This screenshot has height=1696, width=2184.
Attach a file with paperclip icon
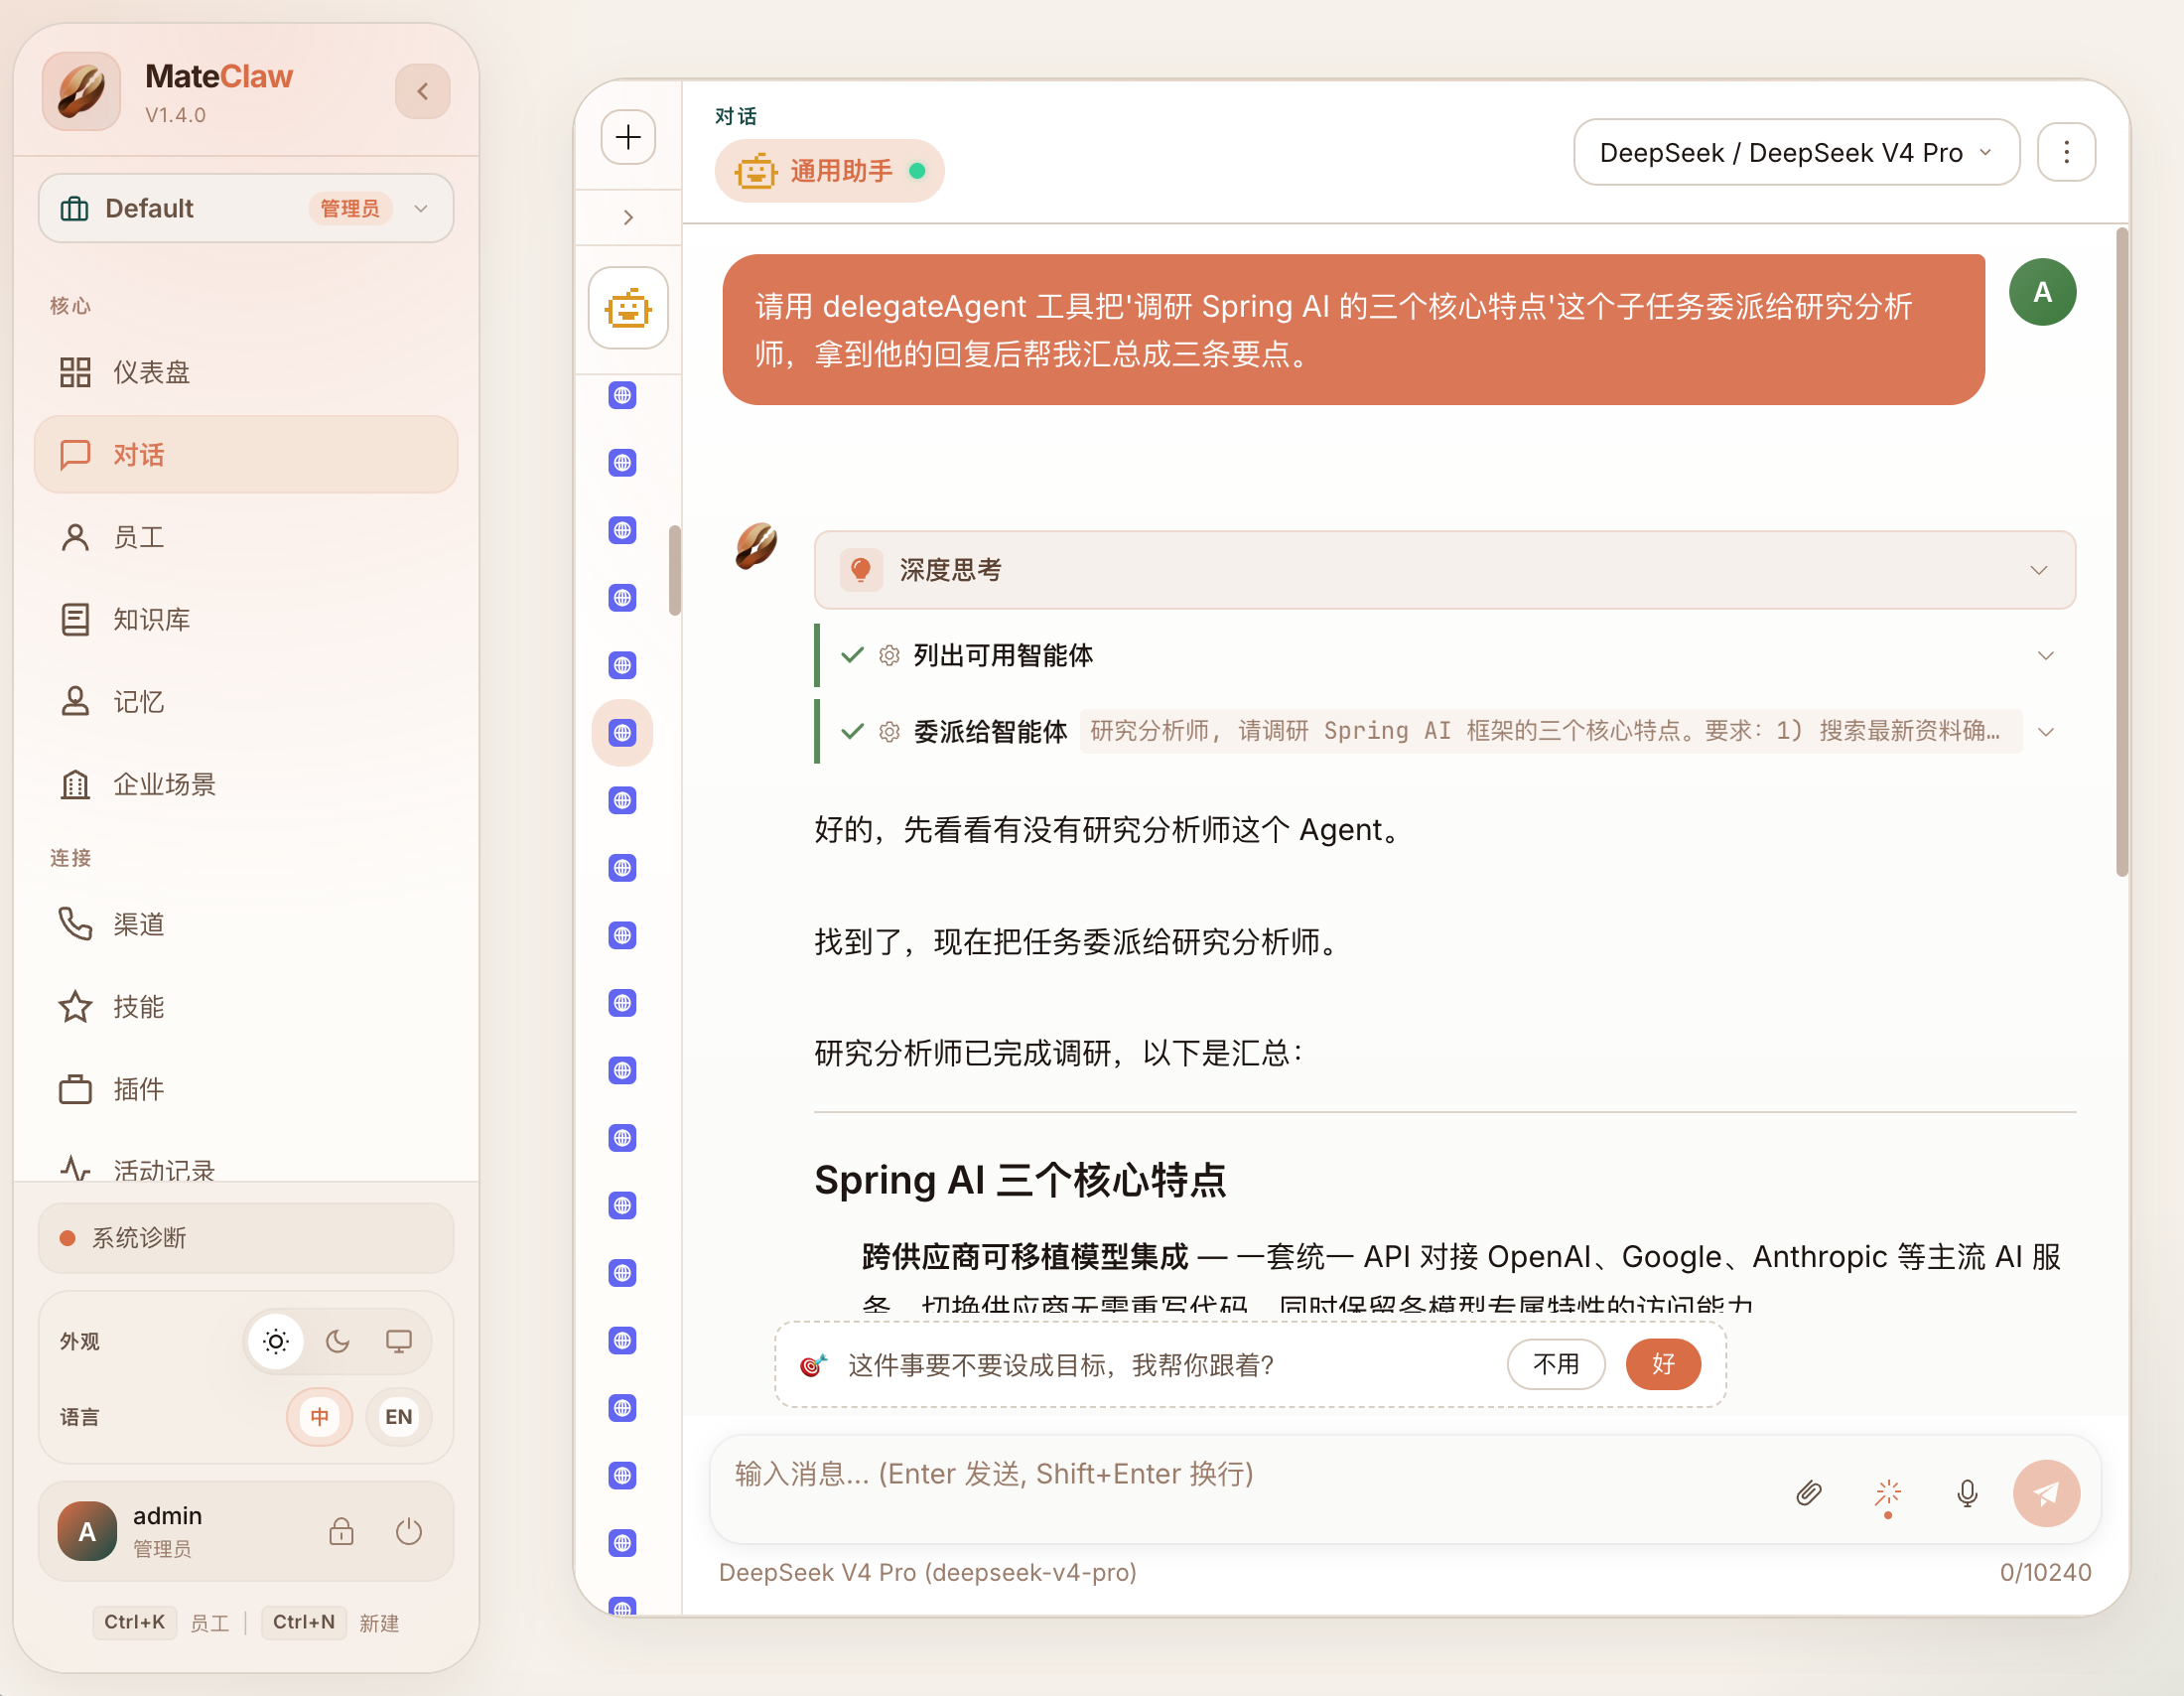(x=1809, y=1492)
